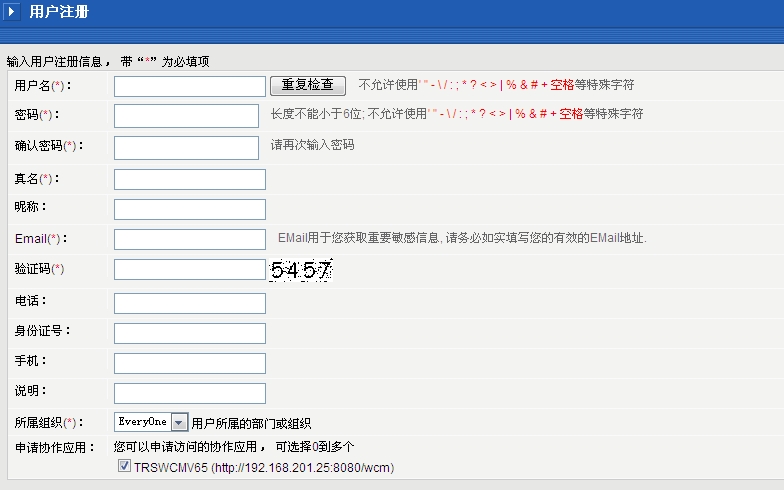Click the 用户所属的部门或组织 description text
Image resolution: width=784 pixels, height=490 pixels.
[251, 424]
